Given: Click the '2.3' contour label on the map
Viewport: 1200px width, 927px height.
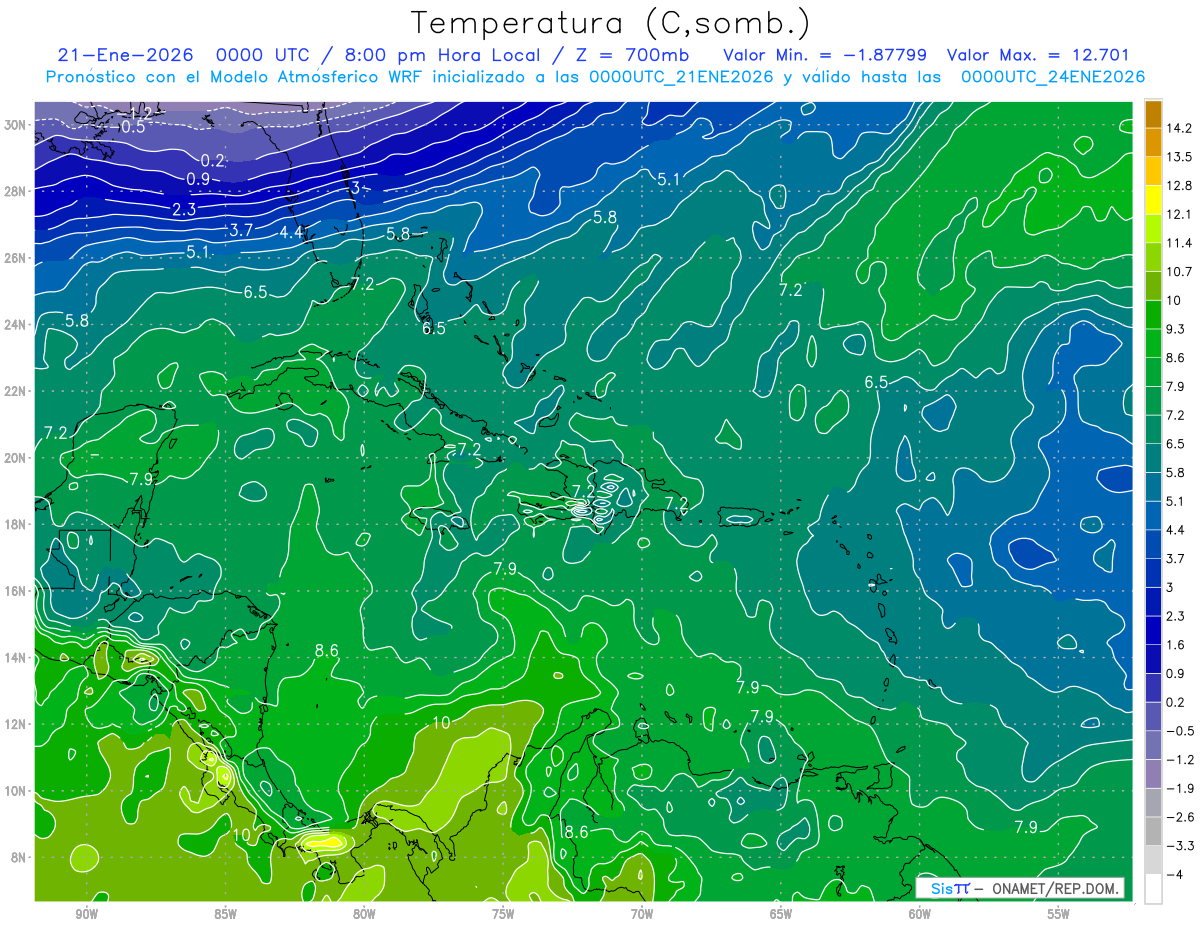Looking at the screenshot, I should click(184, 209).
